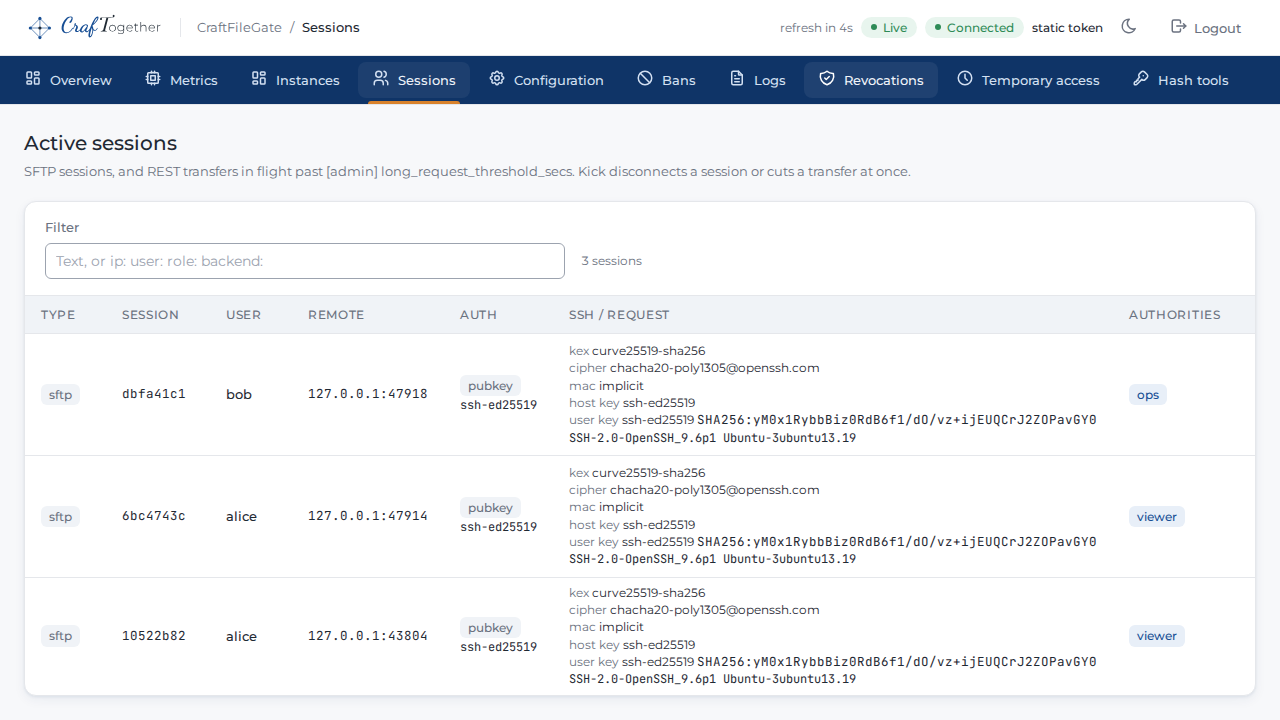Click the Metrics chip icon

coord(153,78)
